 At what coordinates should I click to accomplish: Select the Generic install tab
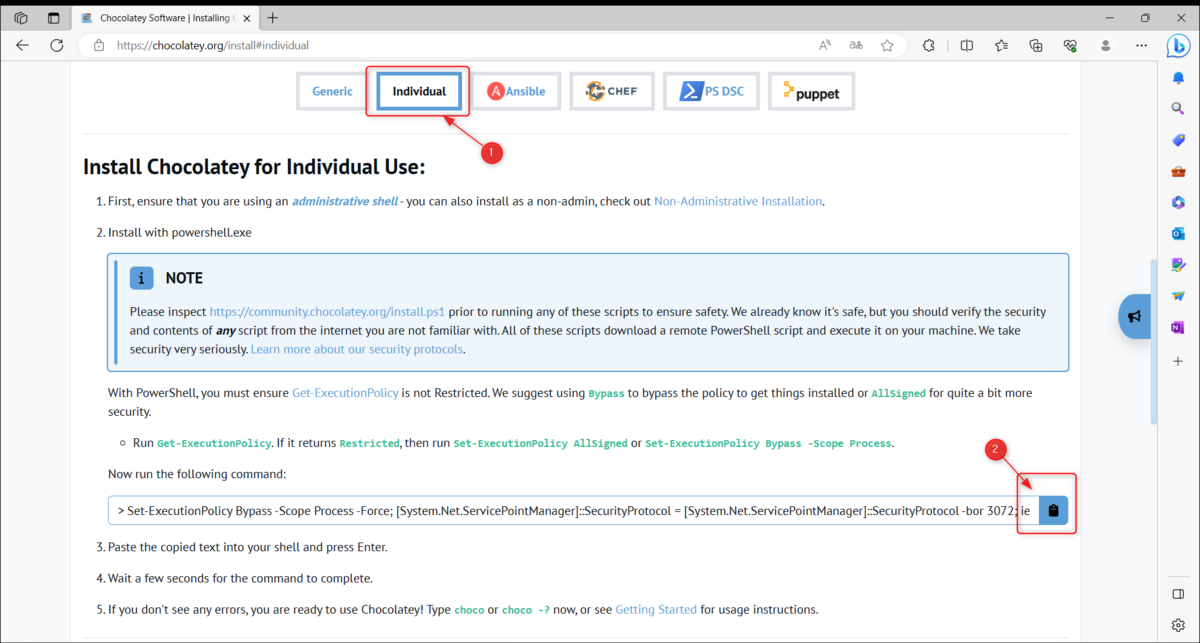(x=332, y=91)
